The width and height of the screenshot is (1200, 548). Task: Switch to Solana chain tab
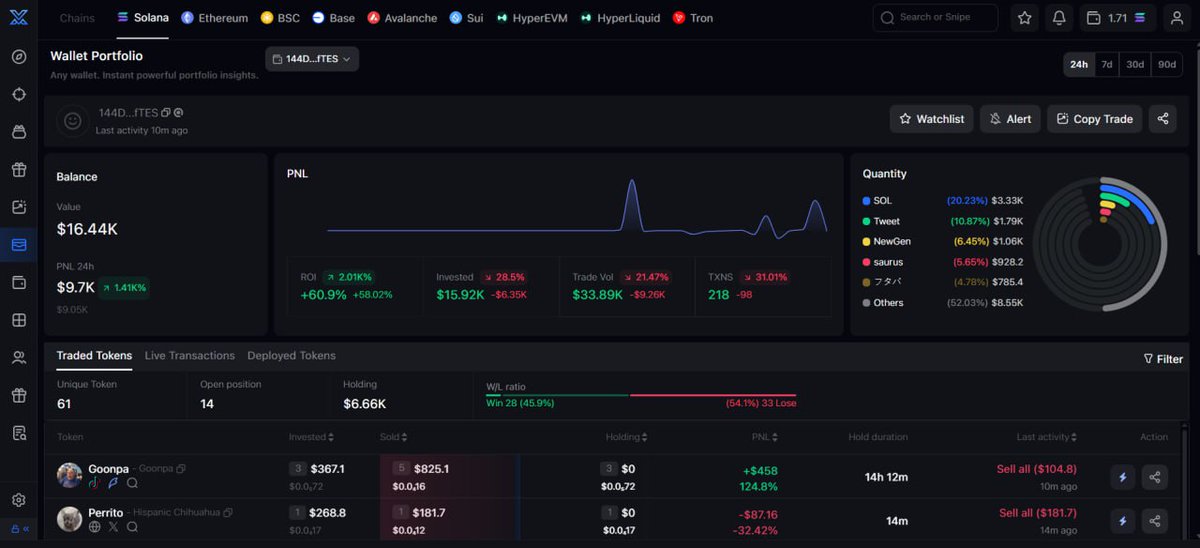pyautogui.click(x=143, y=18)
